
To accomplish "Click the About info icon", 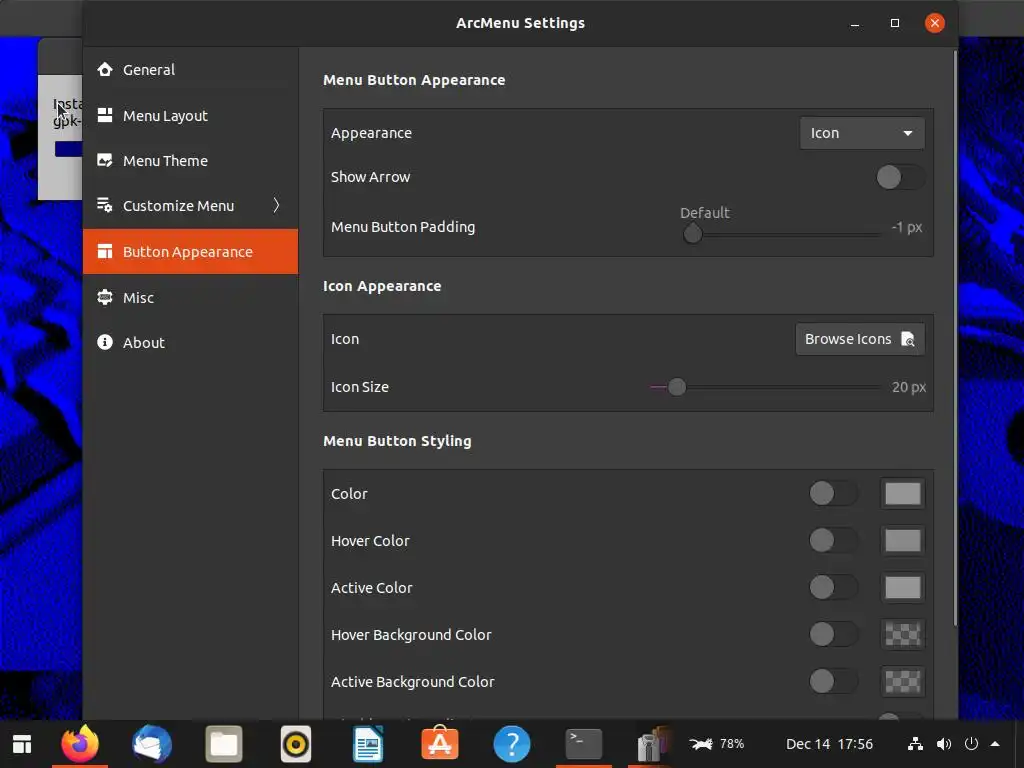I will (104, 342).
